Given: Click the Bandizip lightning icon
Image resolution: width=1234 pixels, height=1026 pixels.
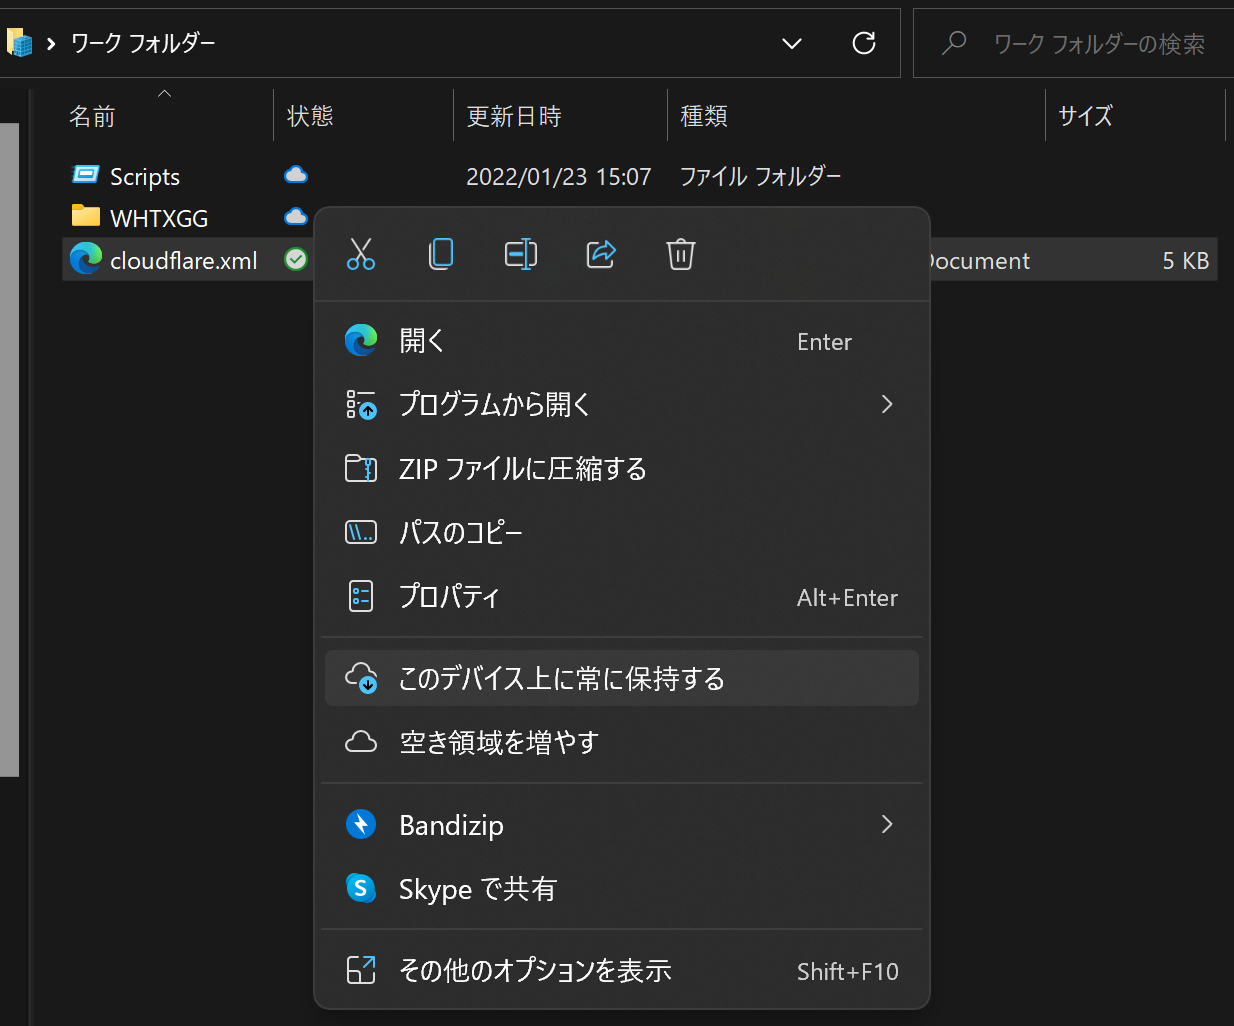Looking at the screenshot, I should coord(361,824).
